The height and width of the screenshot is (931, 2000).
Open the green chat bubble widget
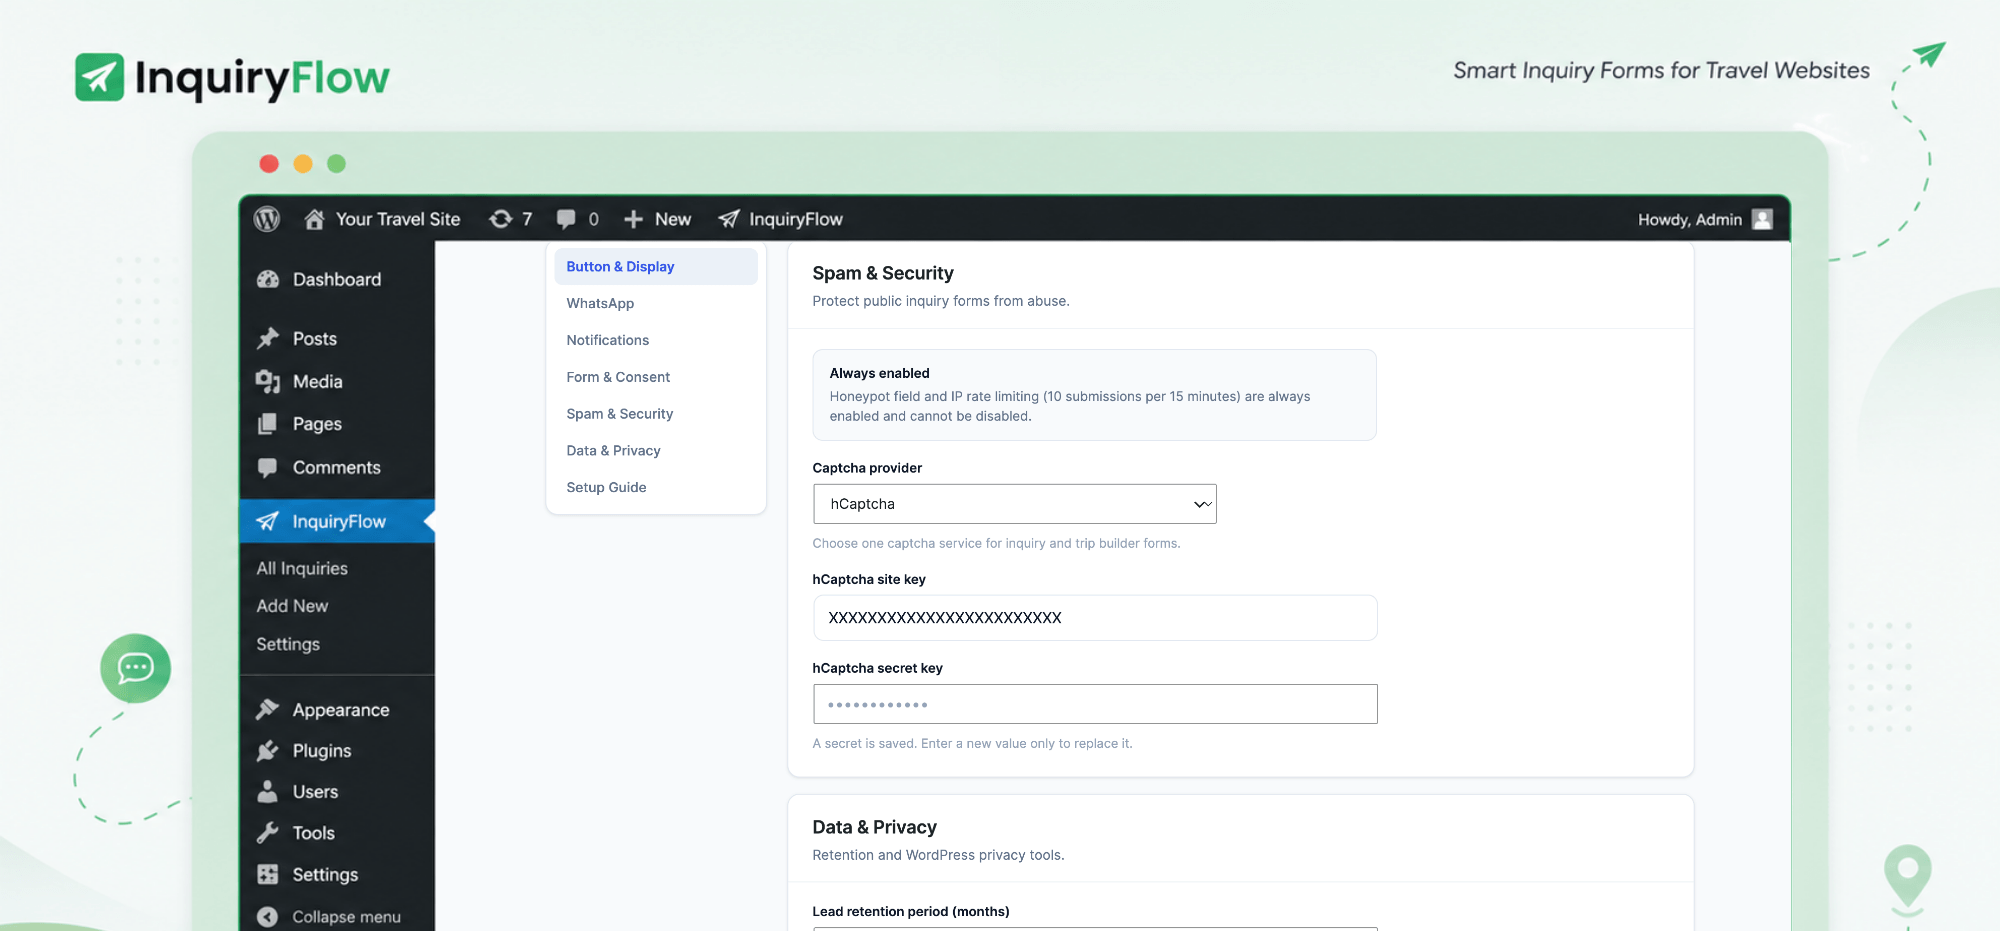136,668
